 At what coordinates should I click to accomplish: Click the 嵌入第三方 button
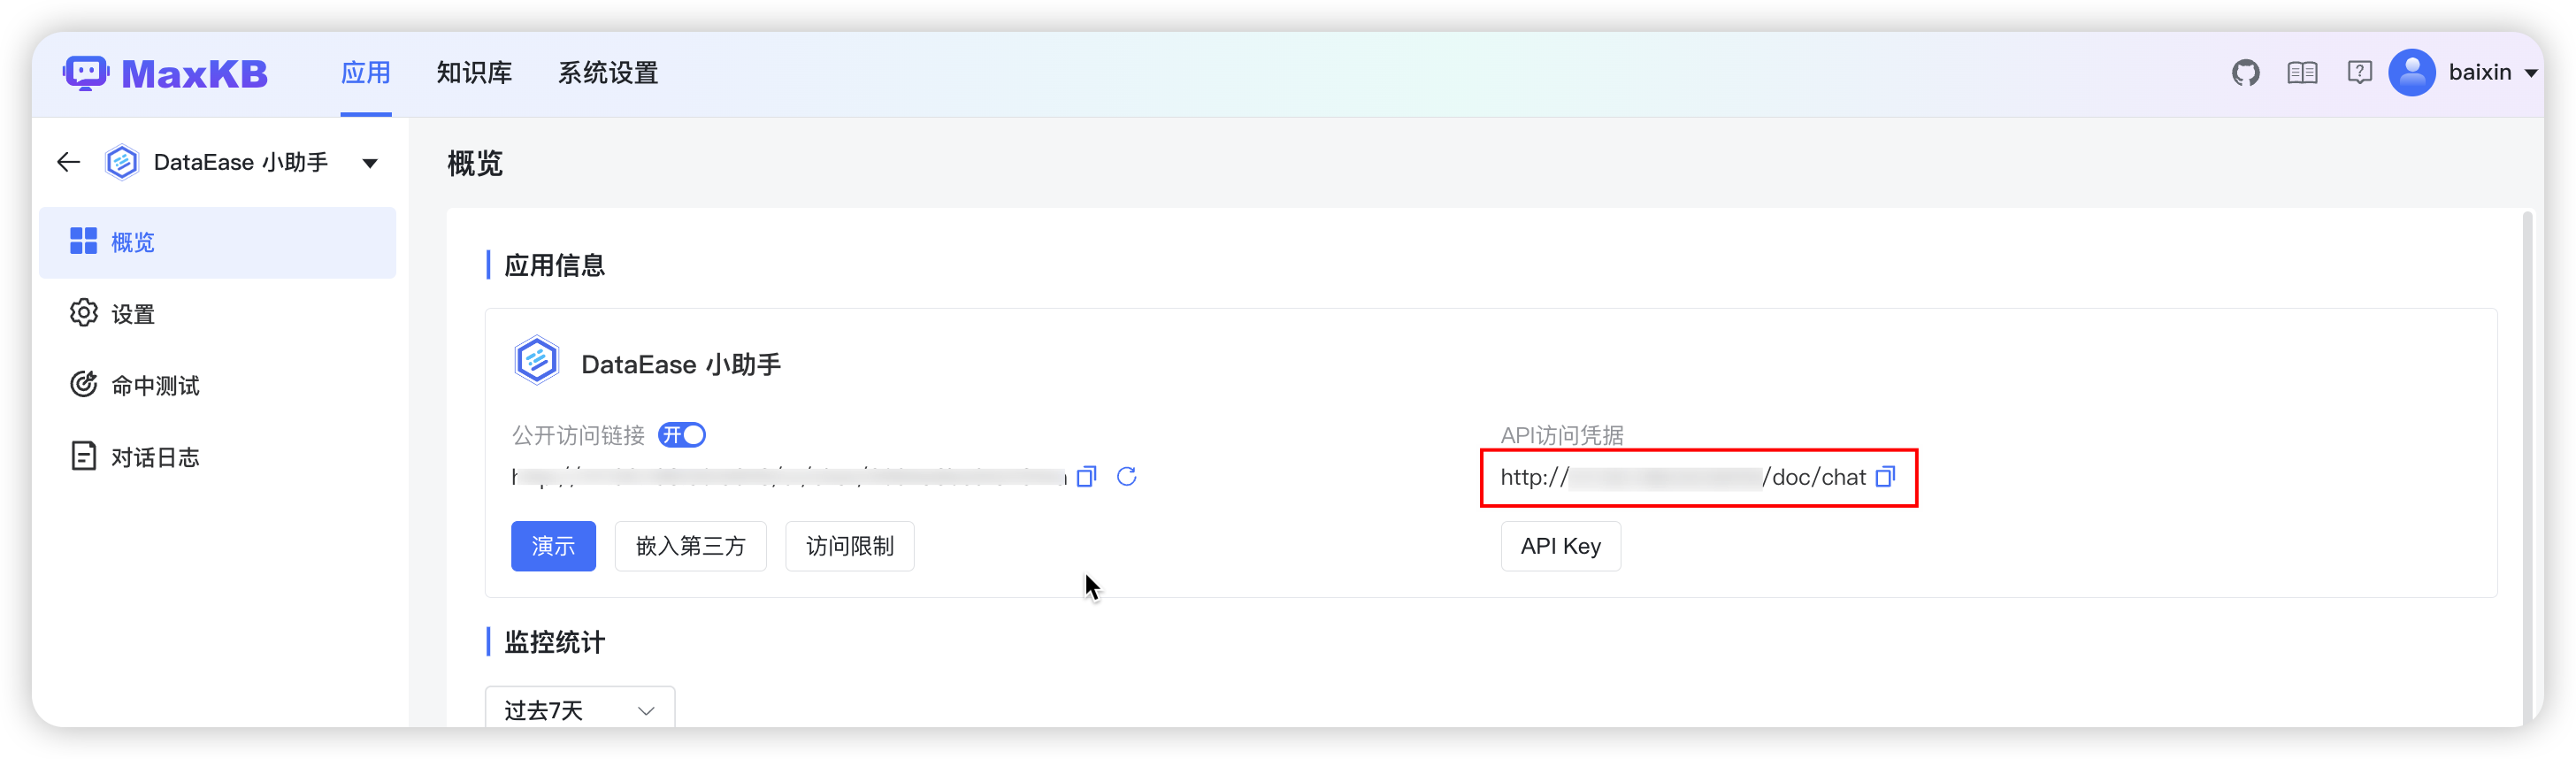[690, 546]
